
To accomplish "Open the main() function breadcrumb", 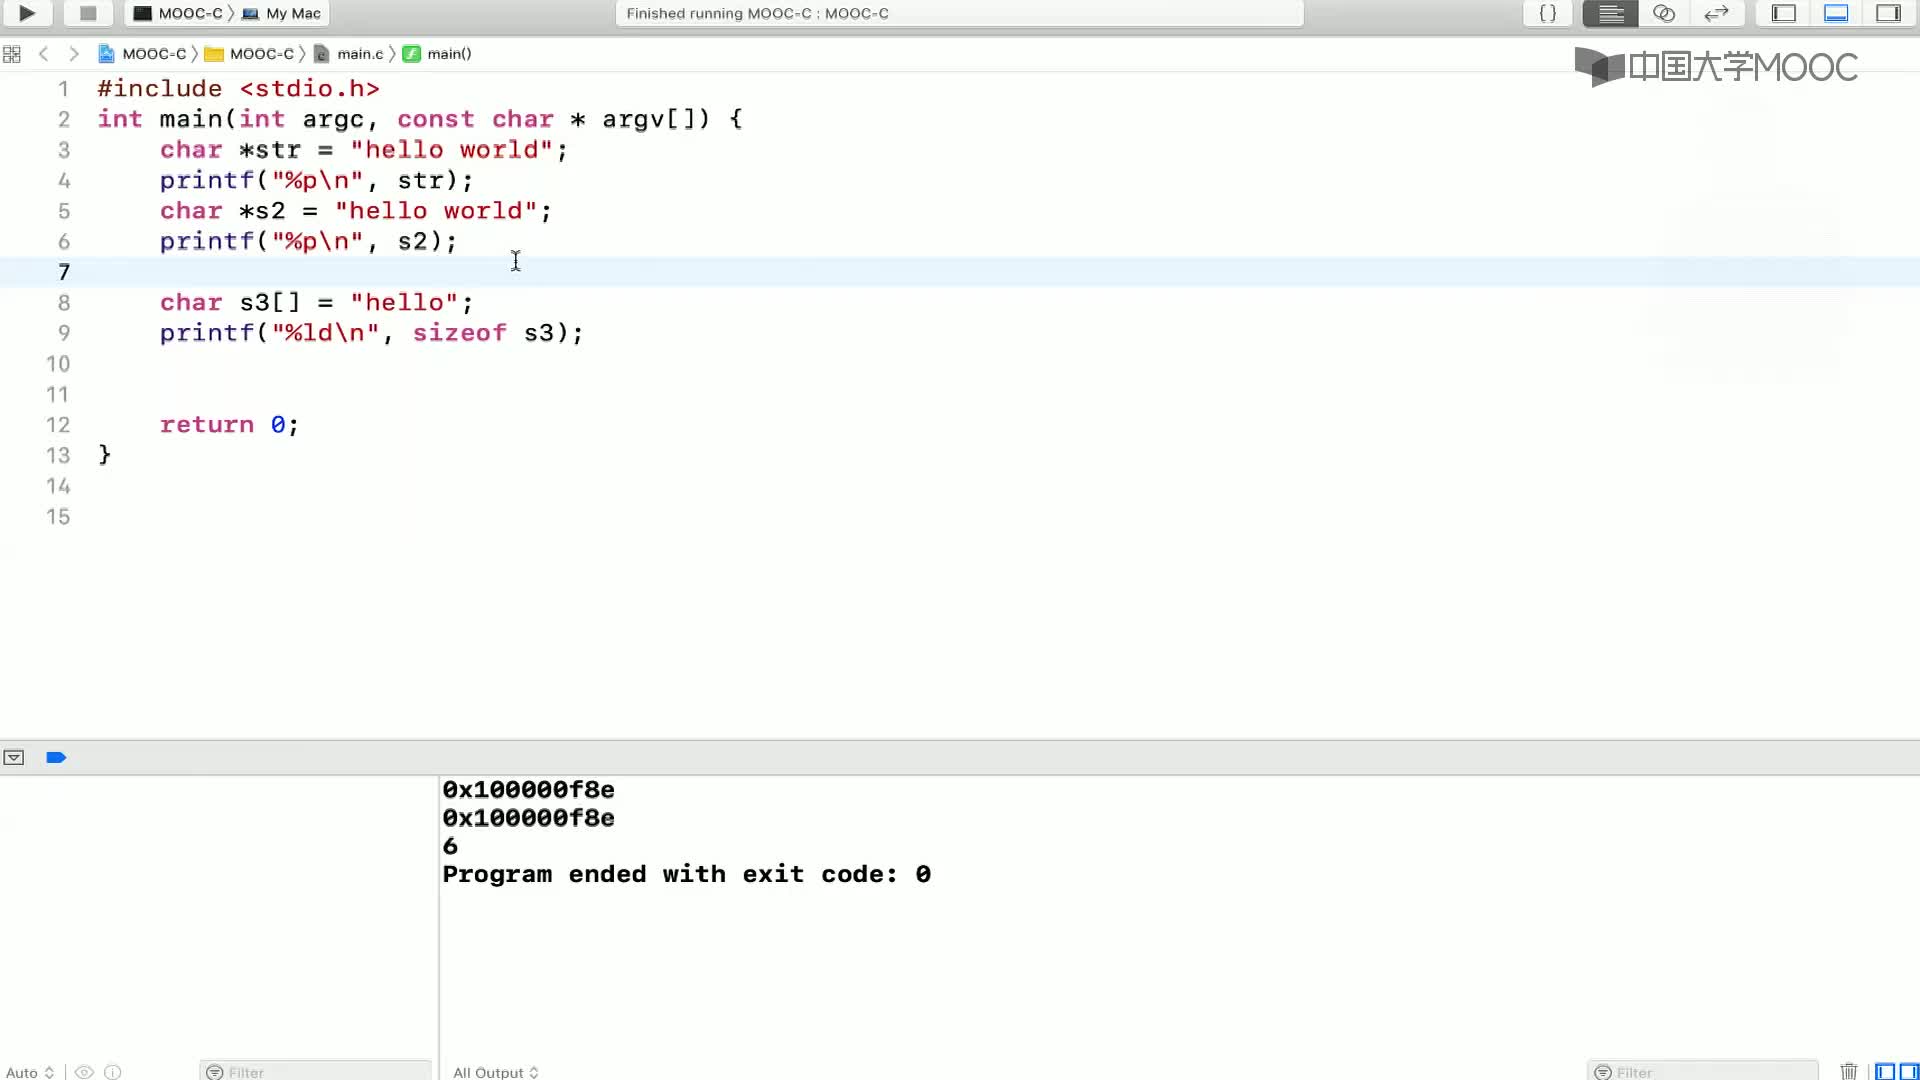I will coord(437,54).
